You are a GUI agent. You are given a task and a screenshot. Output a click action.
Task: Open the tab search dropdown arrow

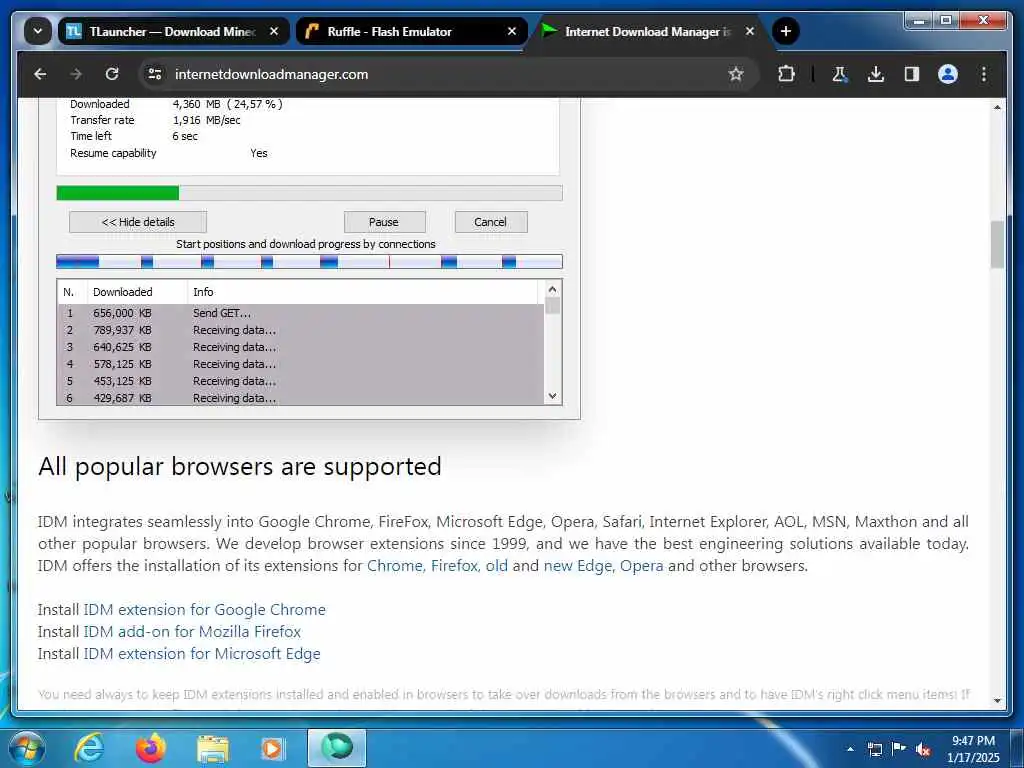tap(38, 31)
